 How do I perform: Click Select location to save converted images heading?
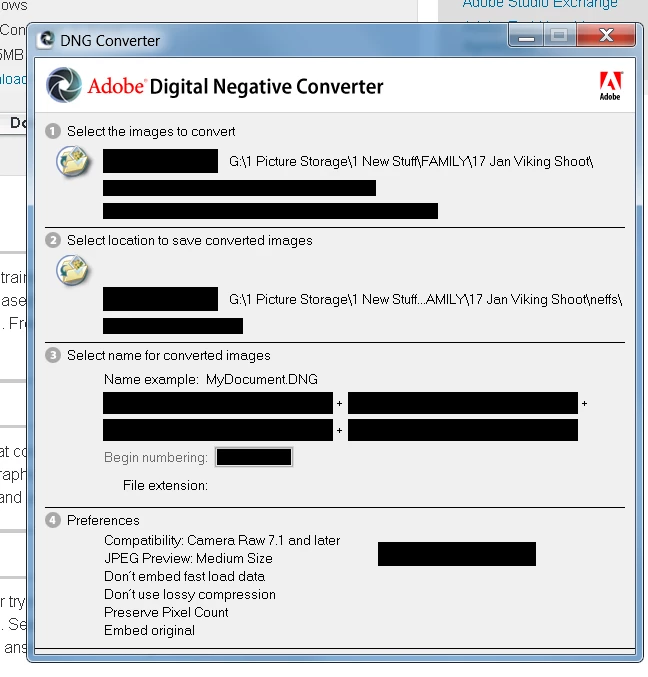[190, 240]
